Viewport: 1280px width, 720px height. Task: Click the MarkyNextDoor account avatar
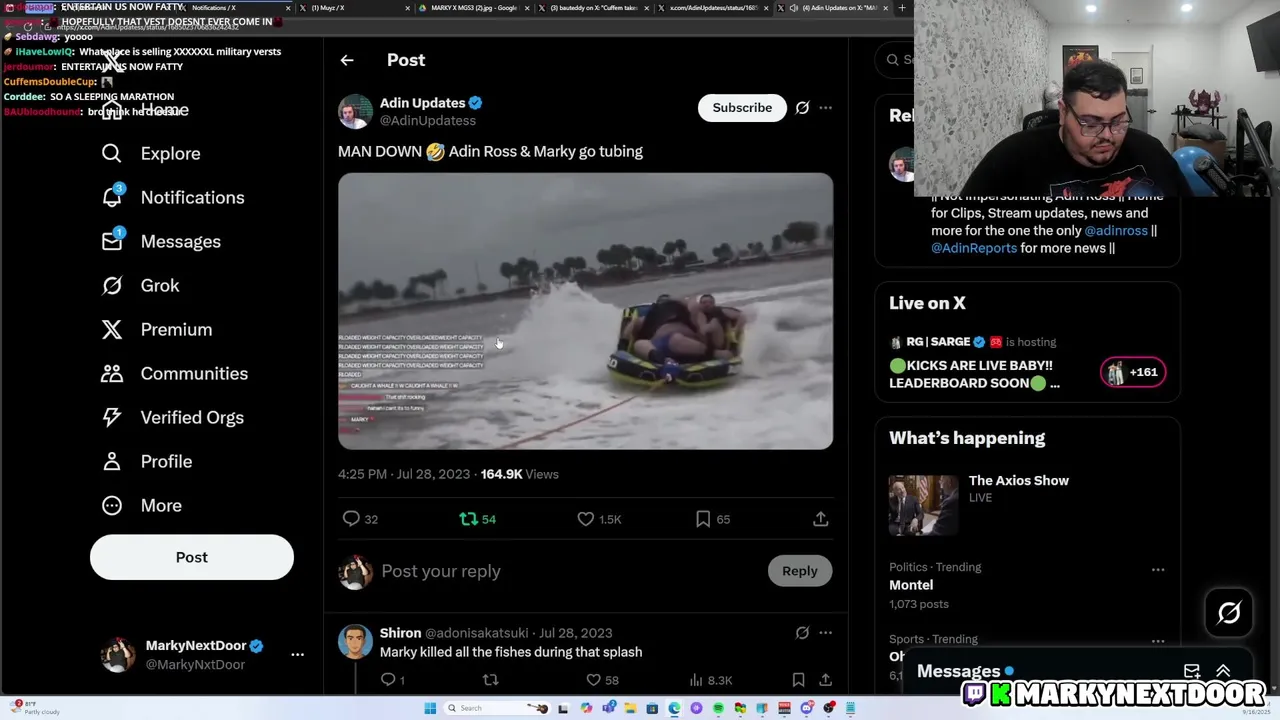coord(118,655)
